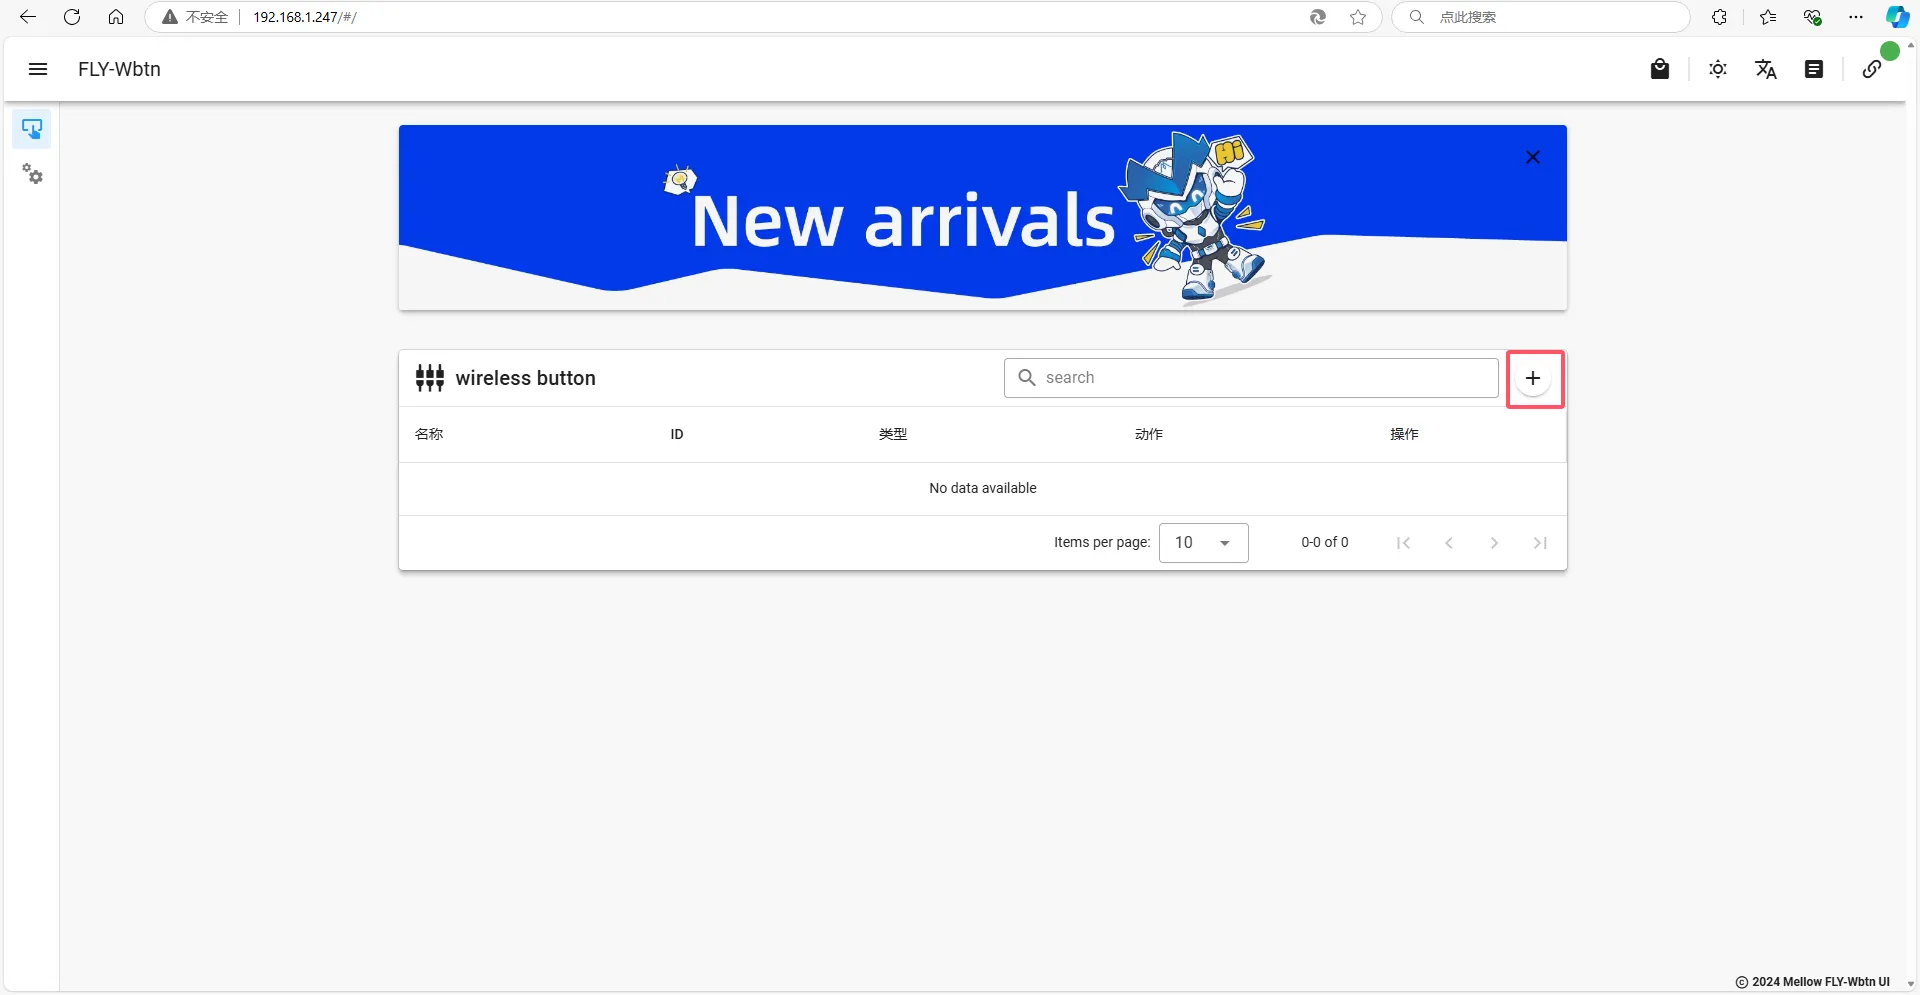Click the link connection status icon
This screenshot has width=1920, height=995.
1872,69
